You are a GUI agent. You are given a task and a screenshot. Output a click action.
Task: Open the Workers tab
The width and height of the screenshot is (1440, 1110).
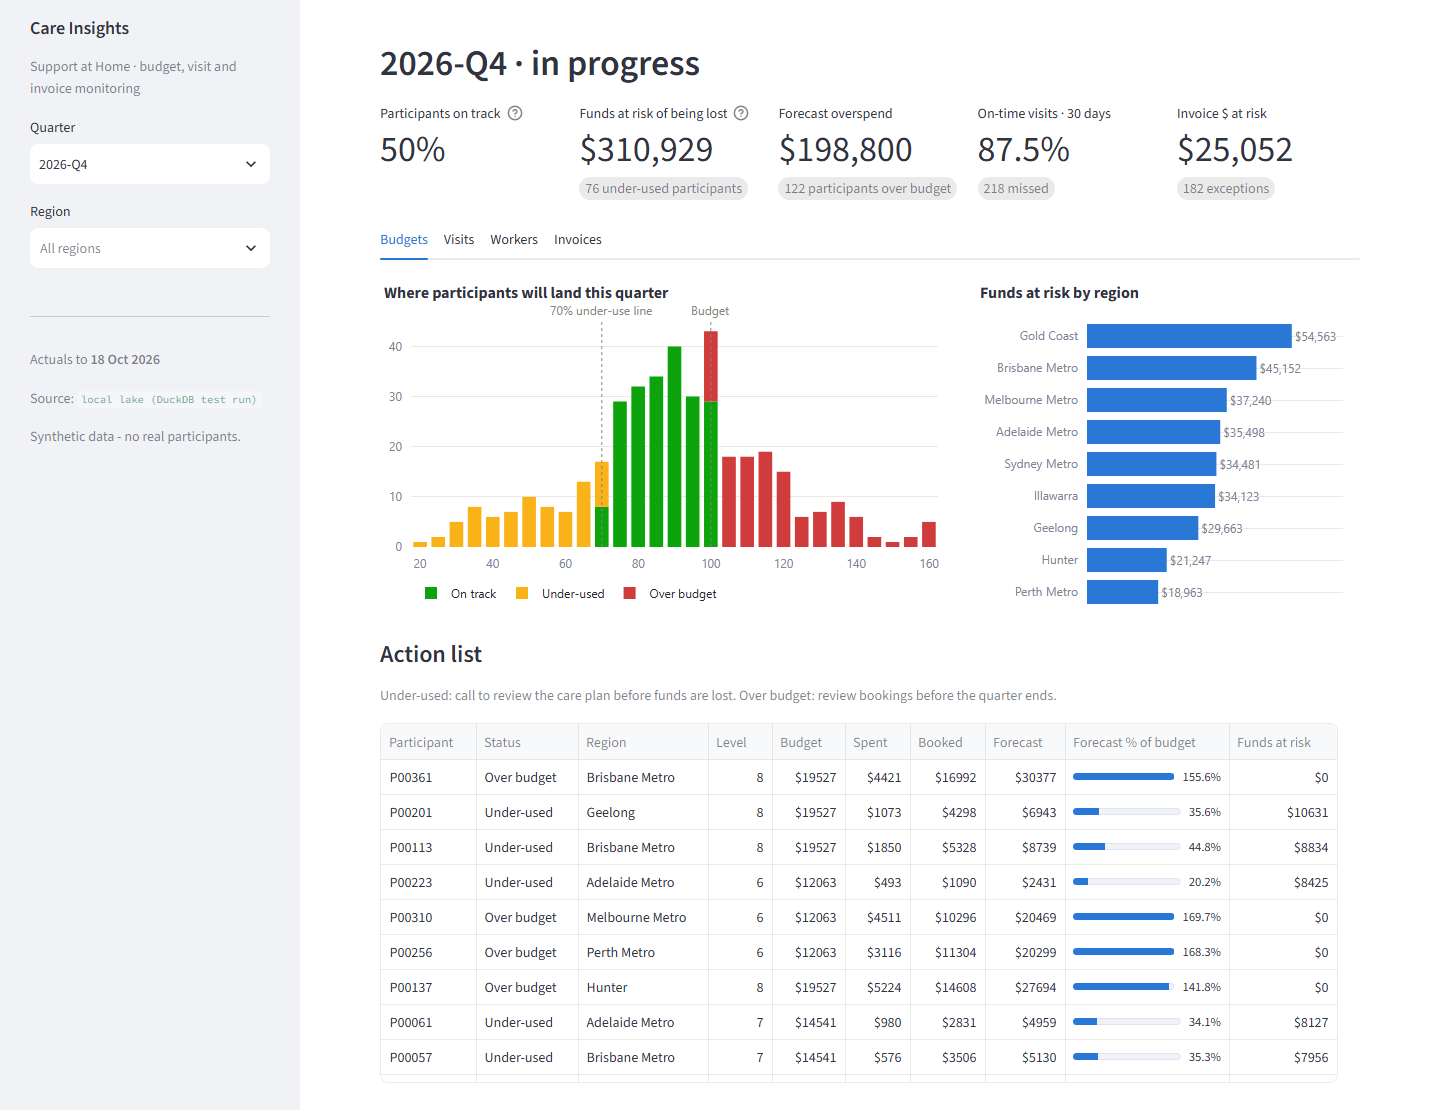[514, 239]
